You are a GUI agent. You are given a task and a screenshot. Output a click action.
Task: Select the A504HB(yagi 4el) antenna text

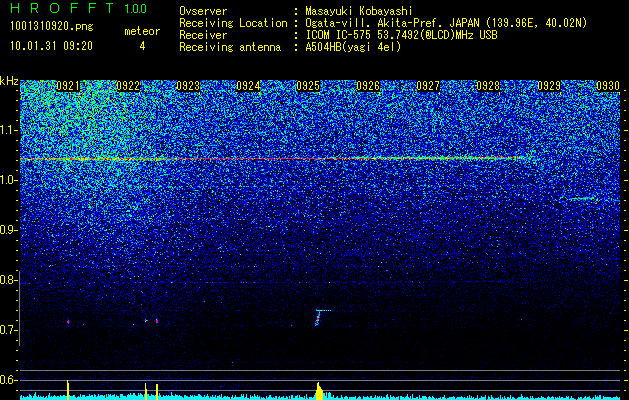point(353,47)
